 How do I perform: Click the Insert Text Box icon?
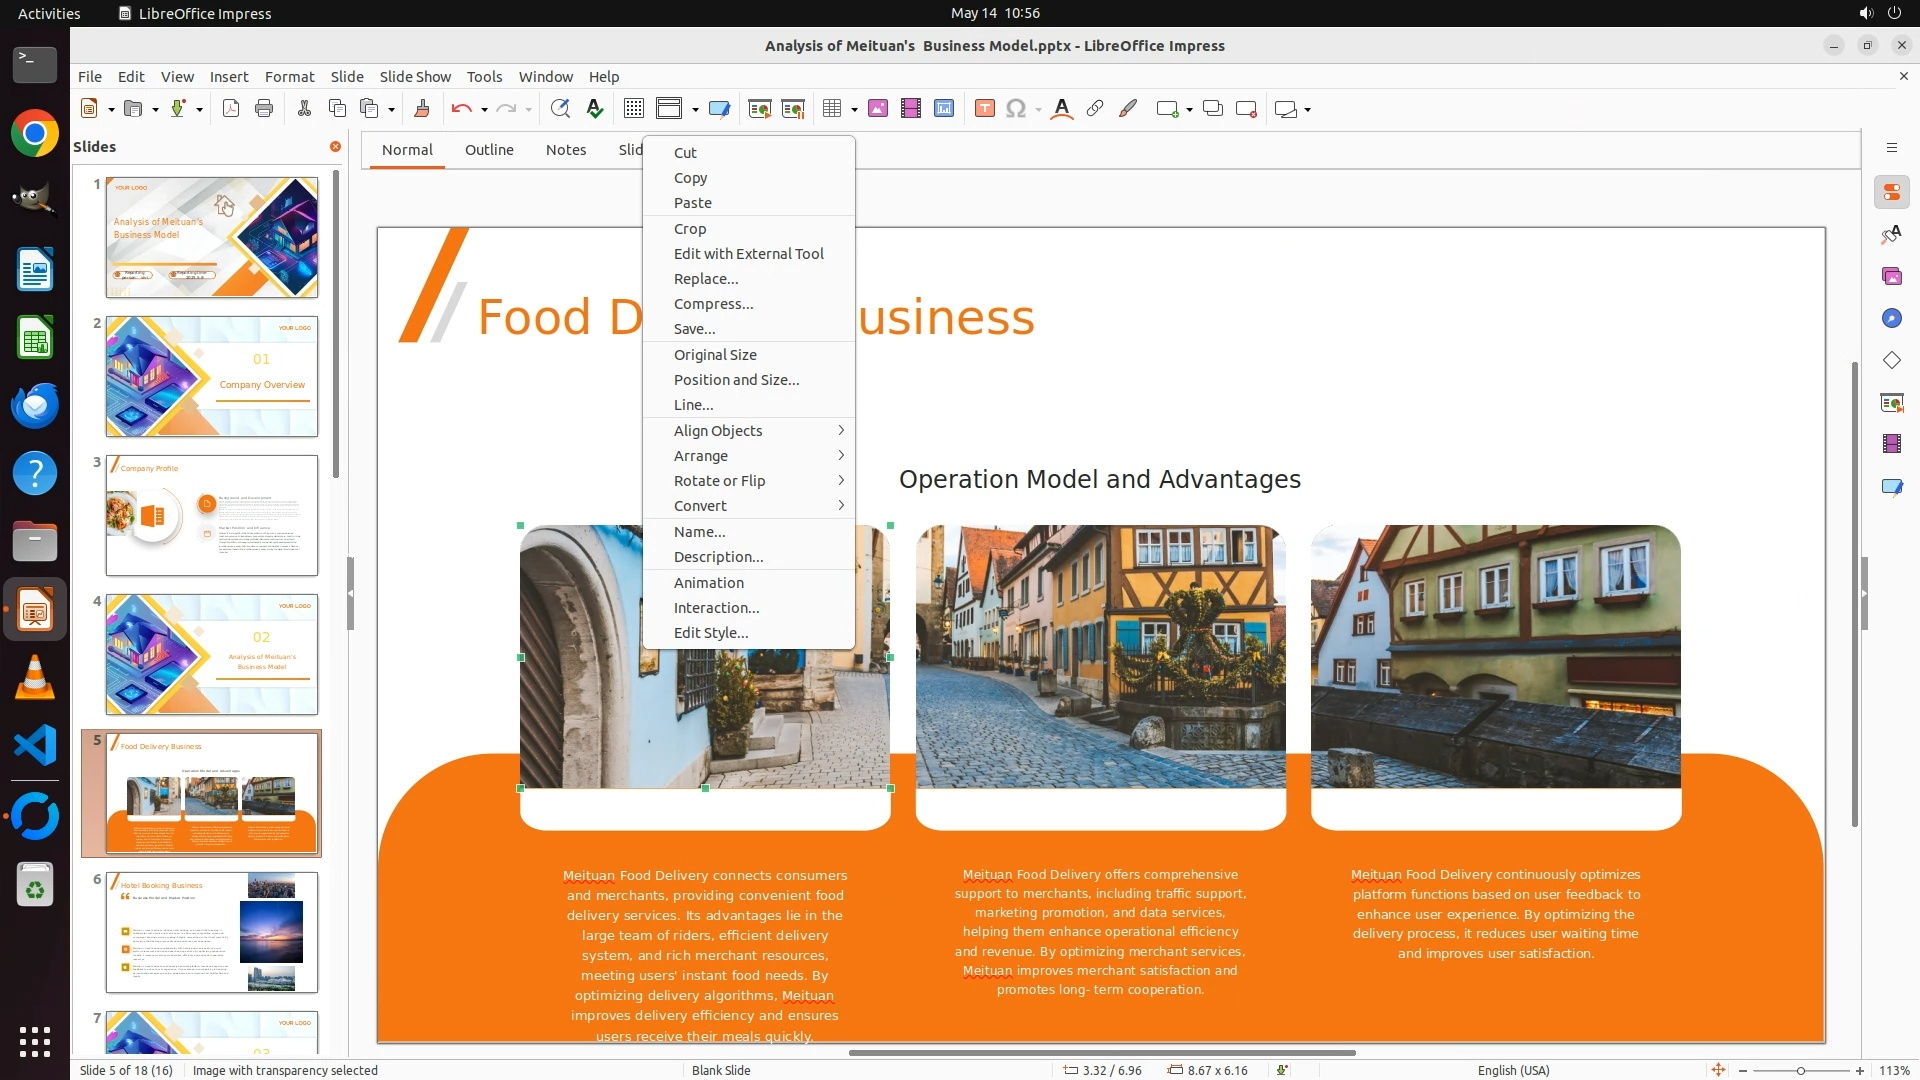[984, 109]
